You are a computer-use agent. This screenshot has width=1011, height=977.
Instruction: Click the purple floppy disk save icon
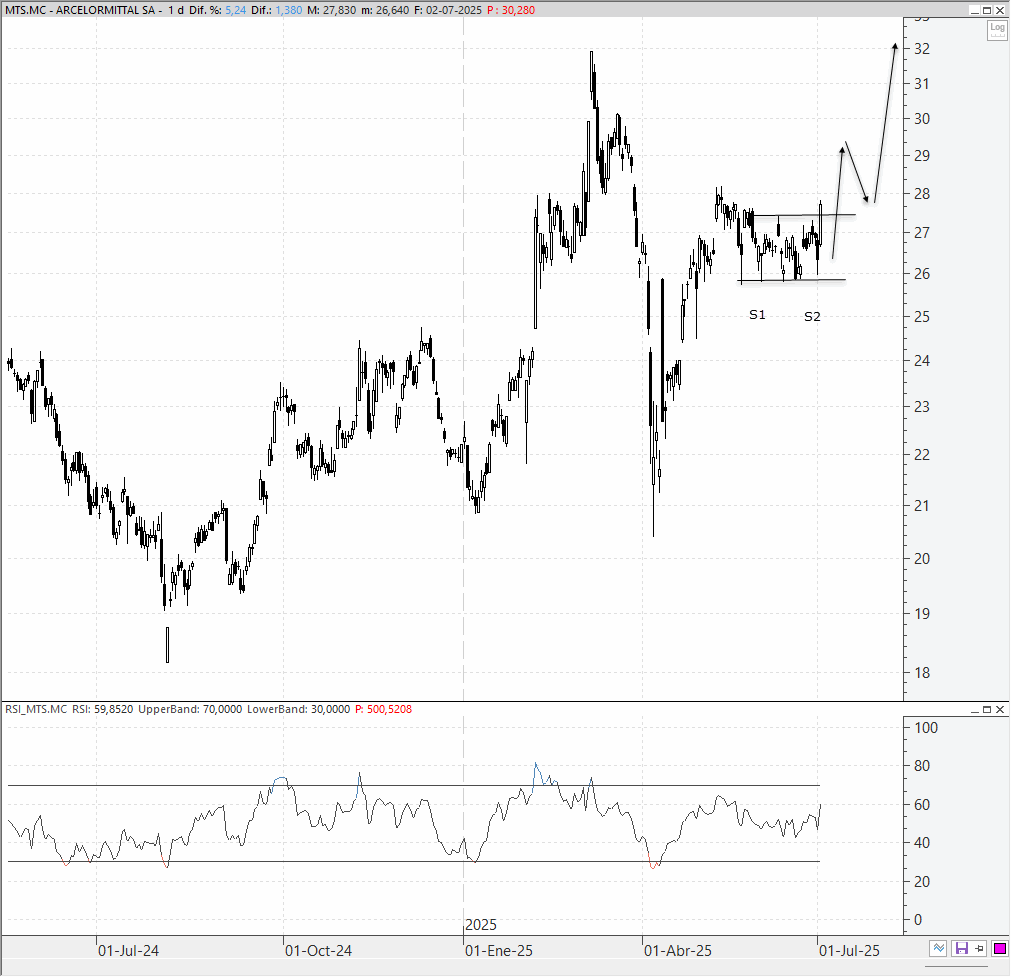(x=961, y=948)
